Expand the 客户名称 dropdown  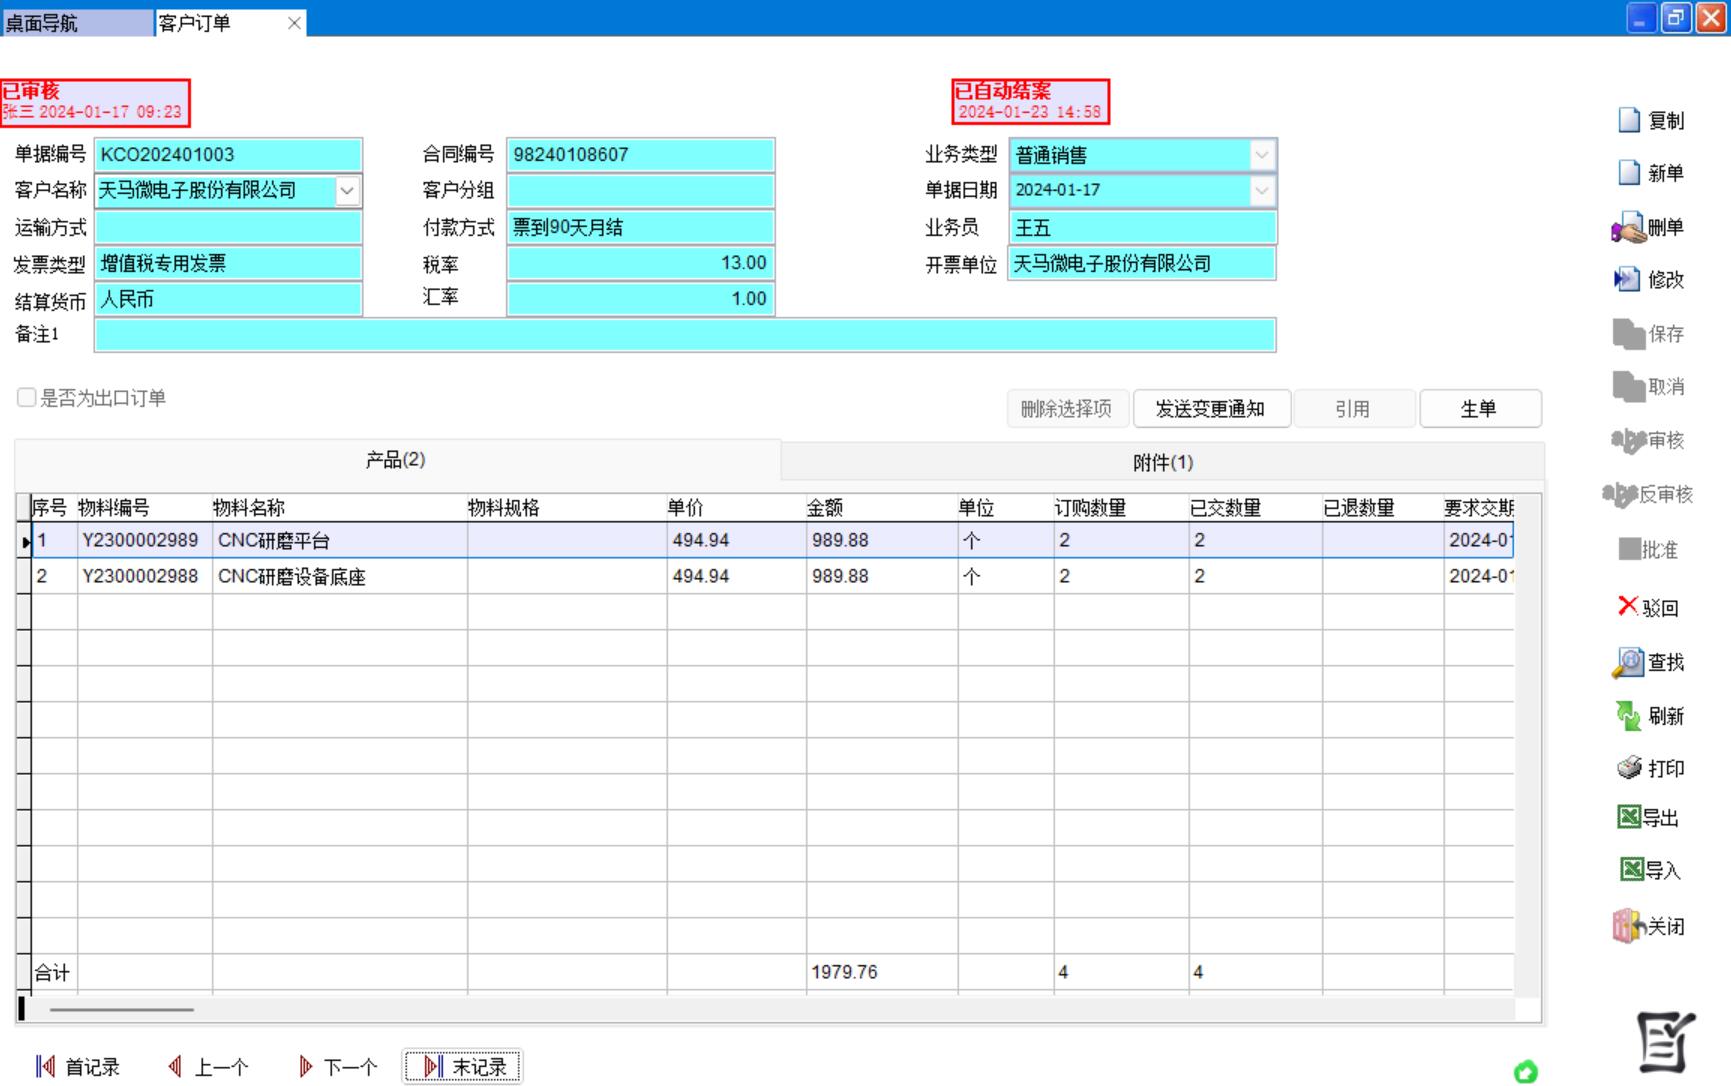click(x=347, y=190)
